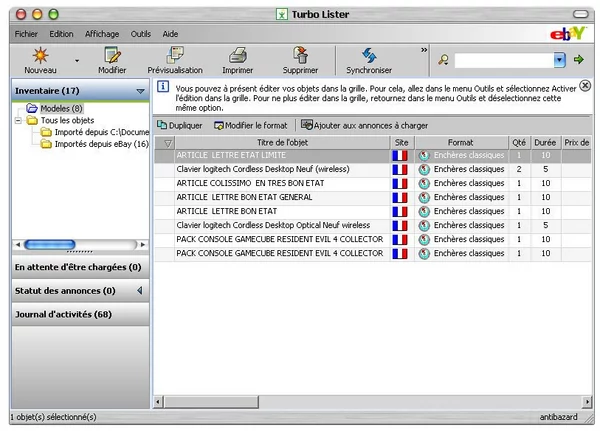The height and width of the screenshot is (431, 600).
Task: Click the grid filter triangle header
Action: (x=168, y=143)
